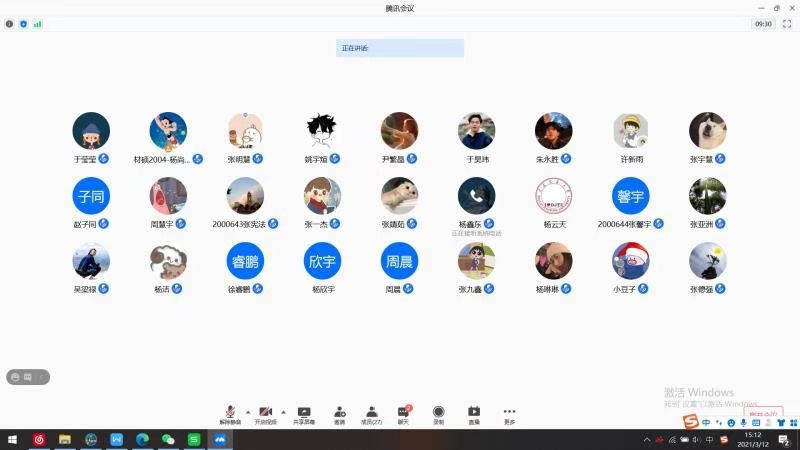800x450 pixels.
Task: Expand audio options arrow beside microphone
Action: 247,411
